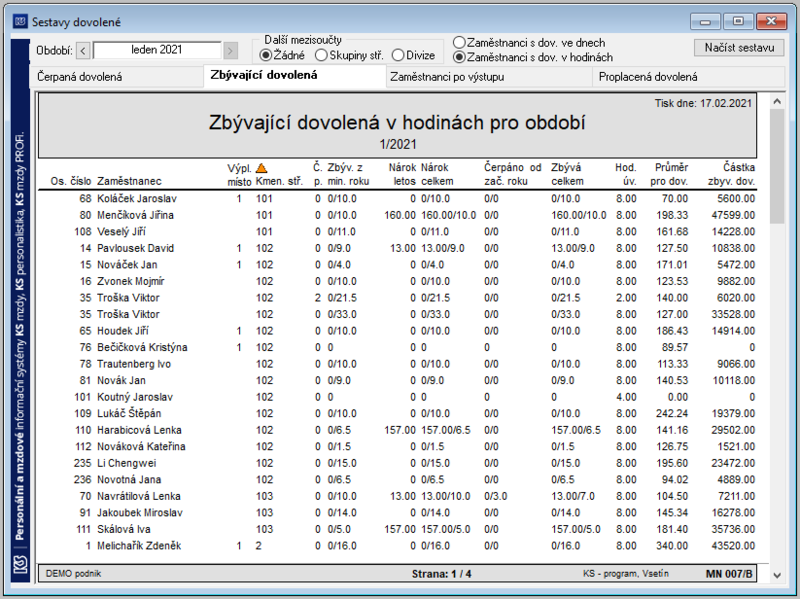This screenshot has width=800, height=599.
Task: Click the Zaměstnanec column header
Action: point(129,181)
